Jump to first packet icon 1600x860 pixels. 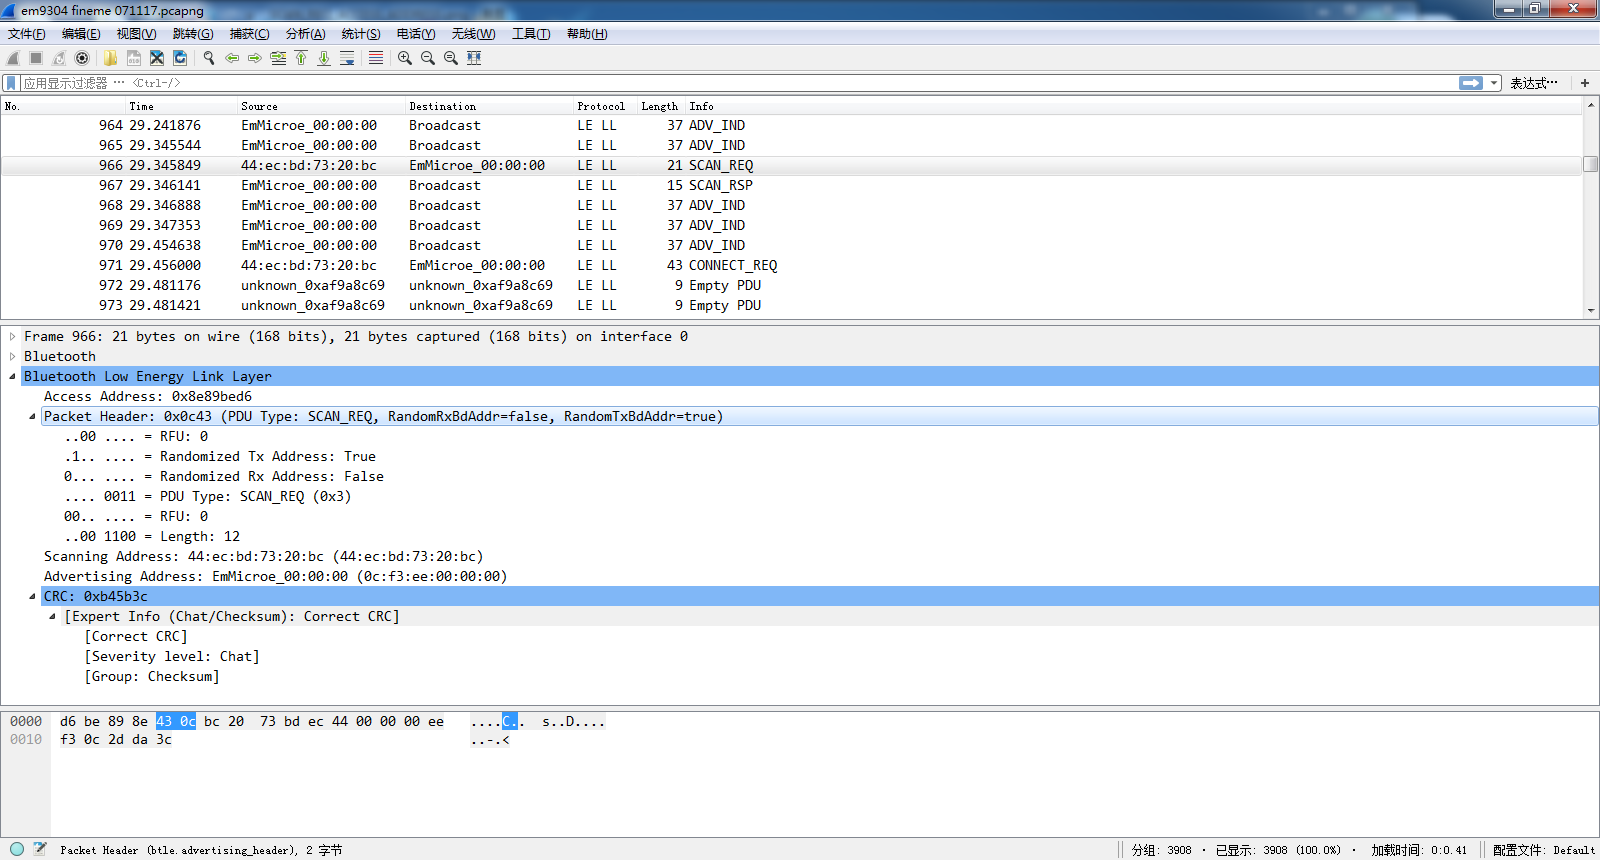[301, 58]
